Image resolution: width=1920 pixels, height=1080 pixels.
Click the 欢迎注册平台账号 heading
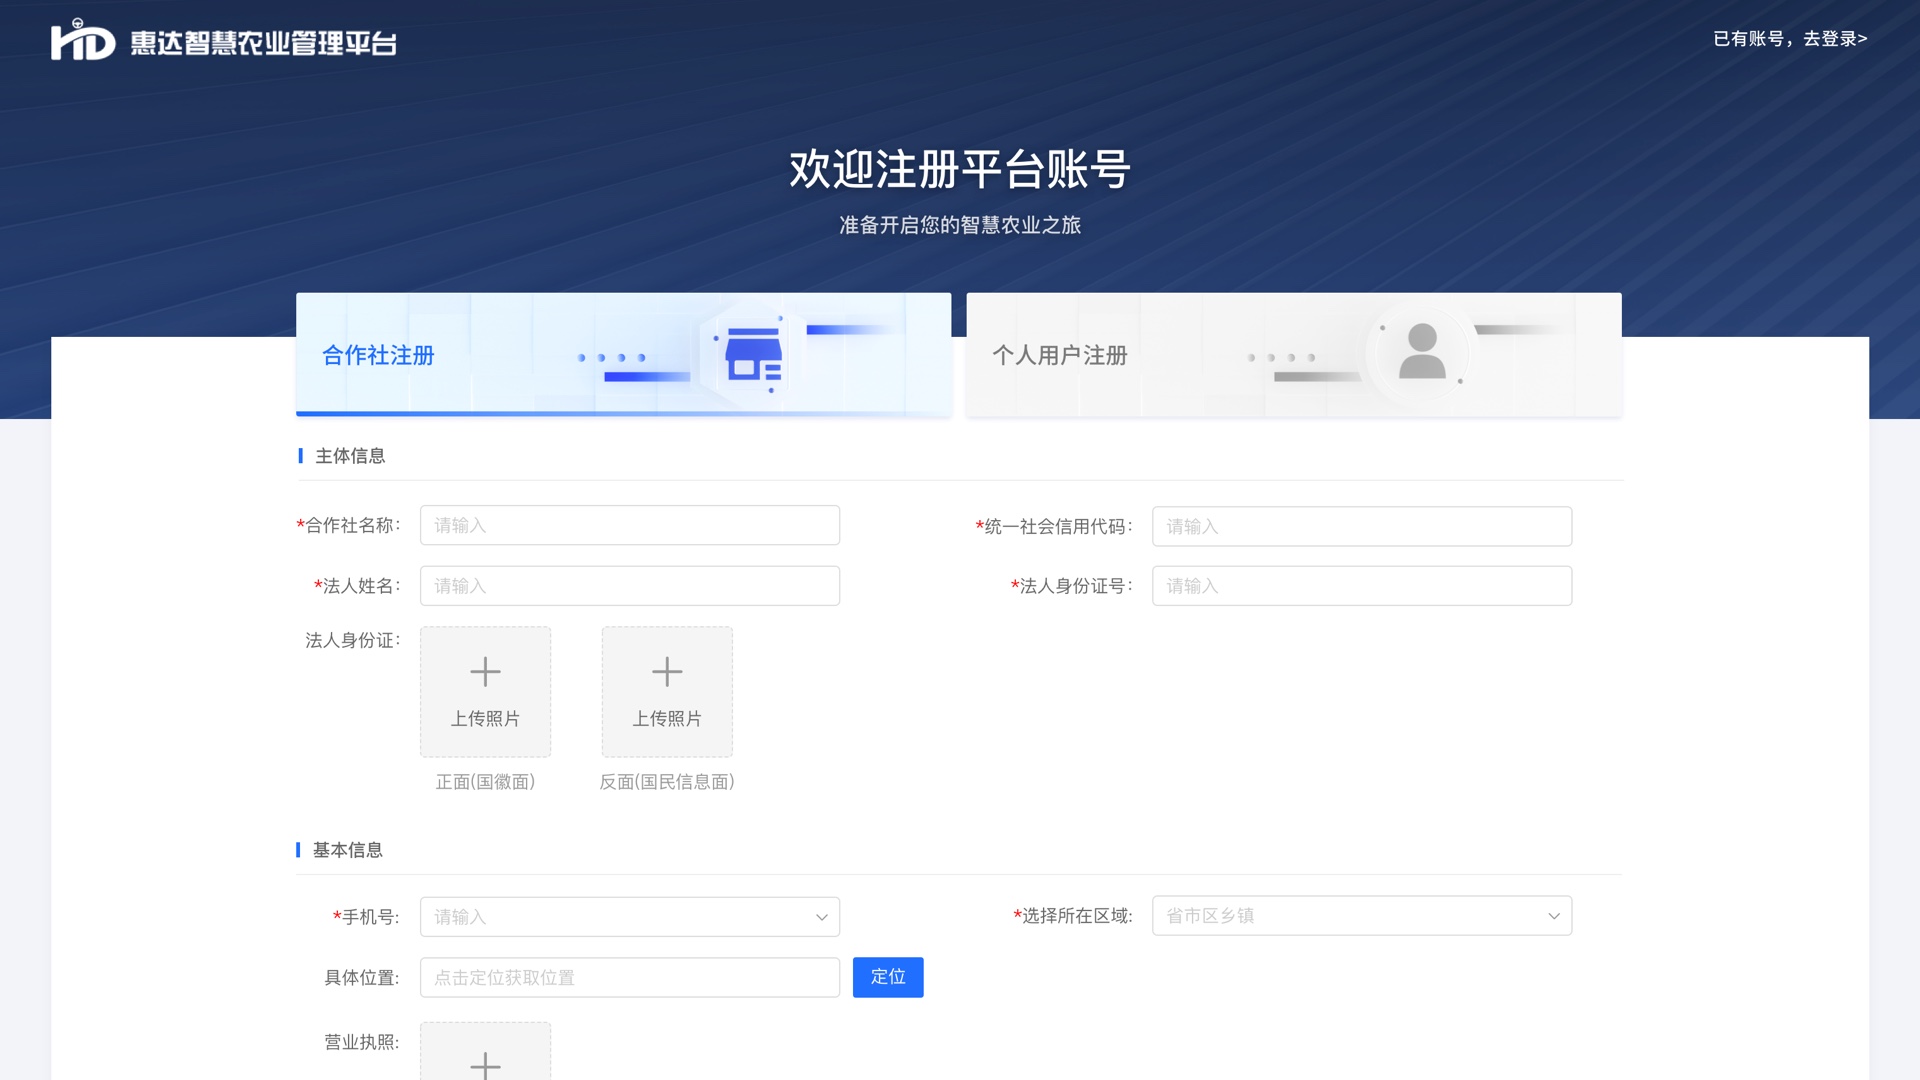tap(960, 169)
